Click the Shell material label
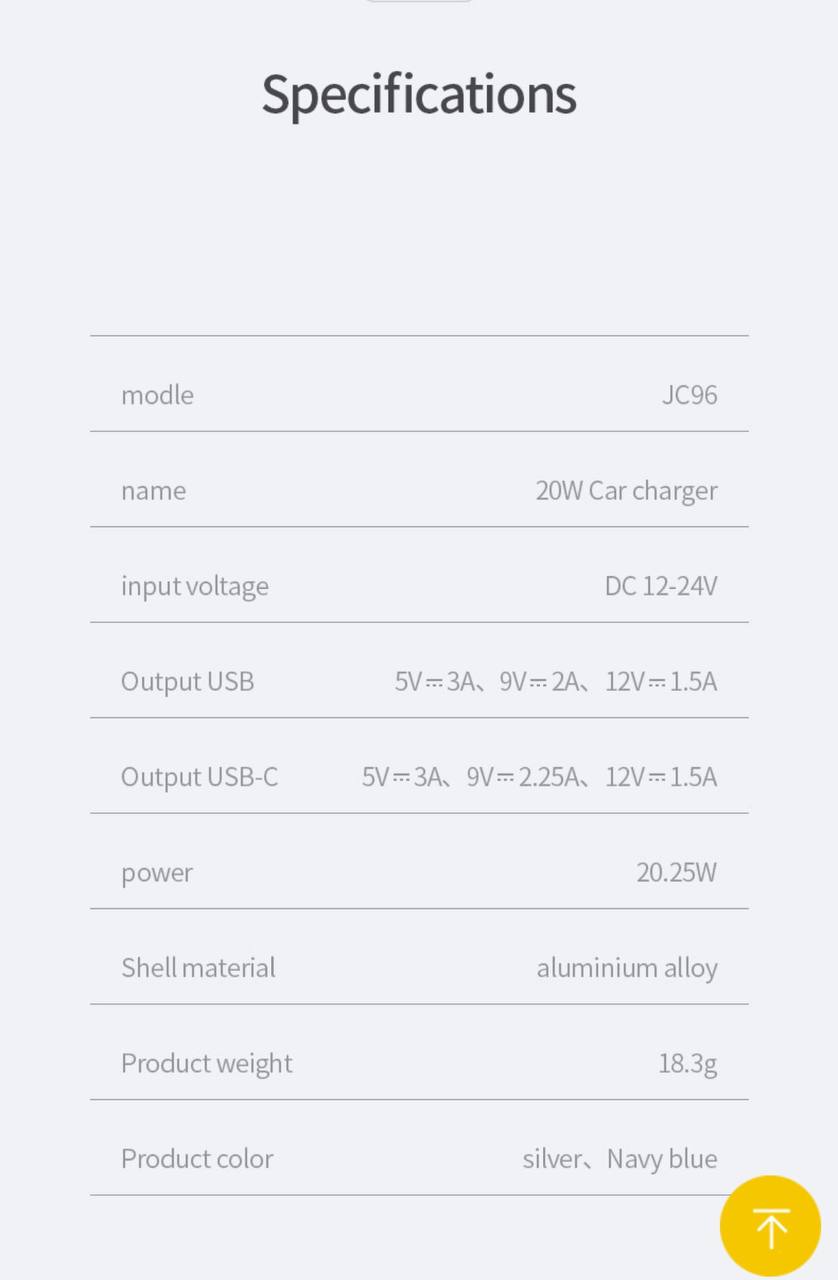This screenshot has height=1280, width=838. 198,968
